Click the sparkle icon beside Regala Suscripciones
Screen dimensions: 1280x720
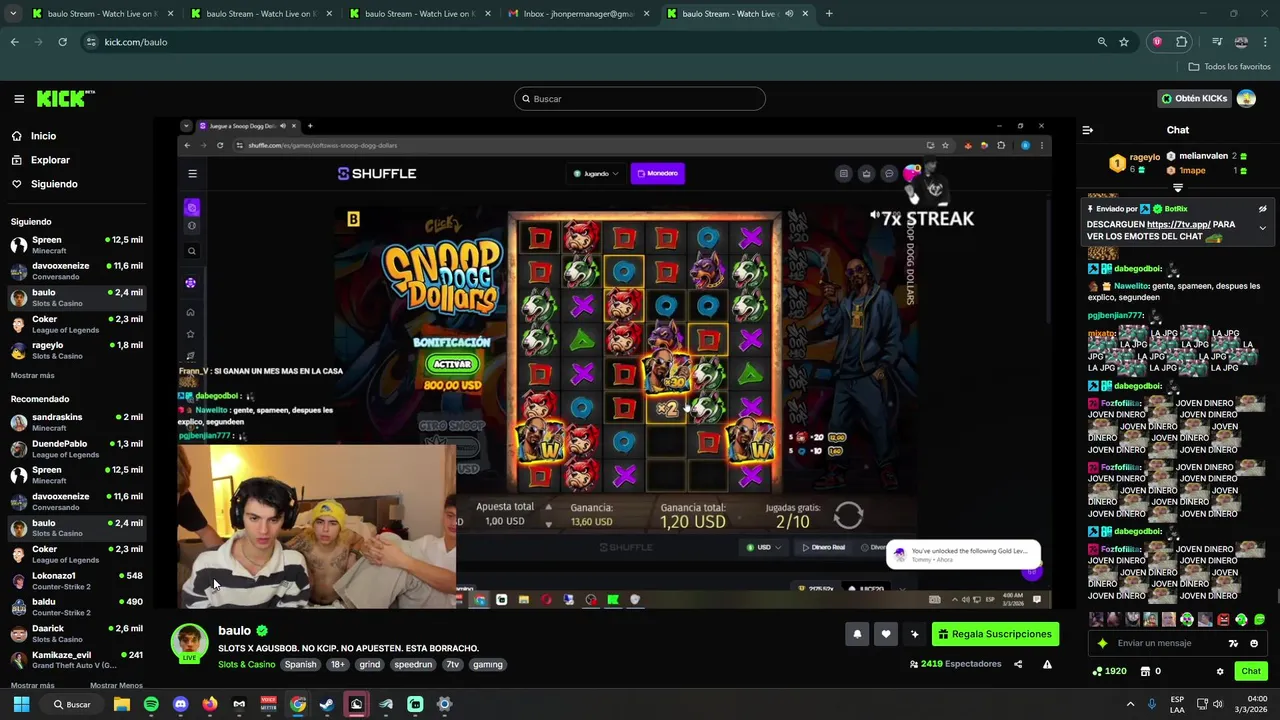(914, 634)
